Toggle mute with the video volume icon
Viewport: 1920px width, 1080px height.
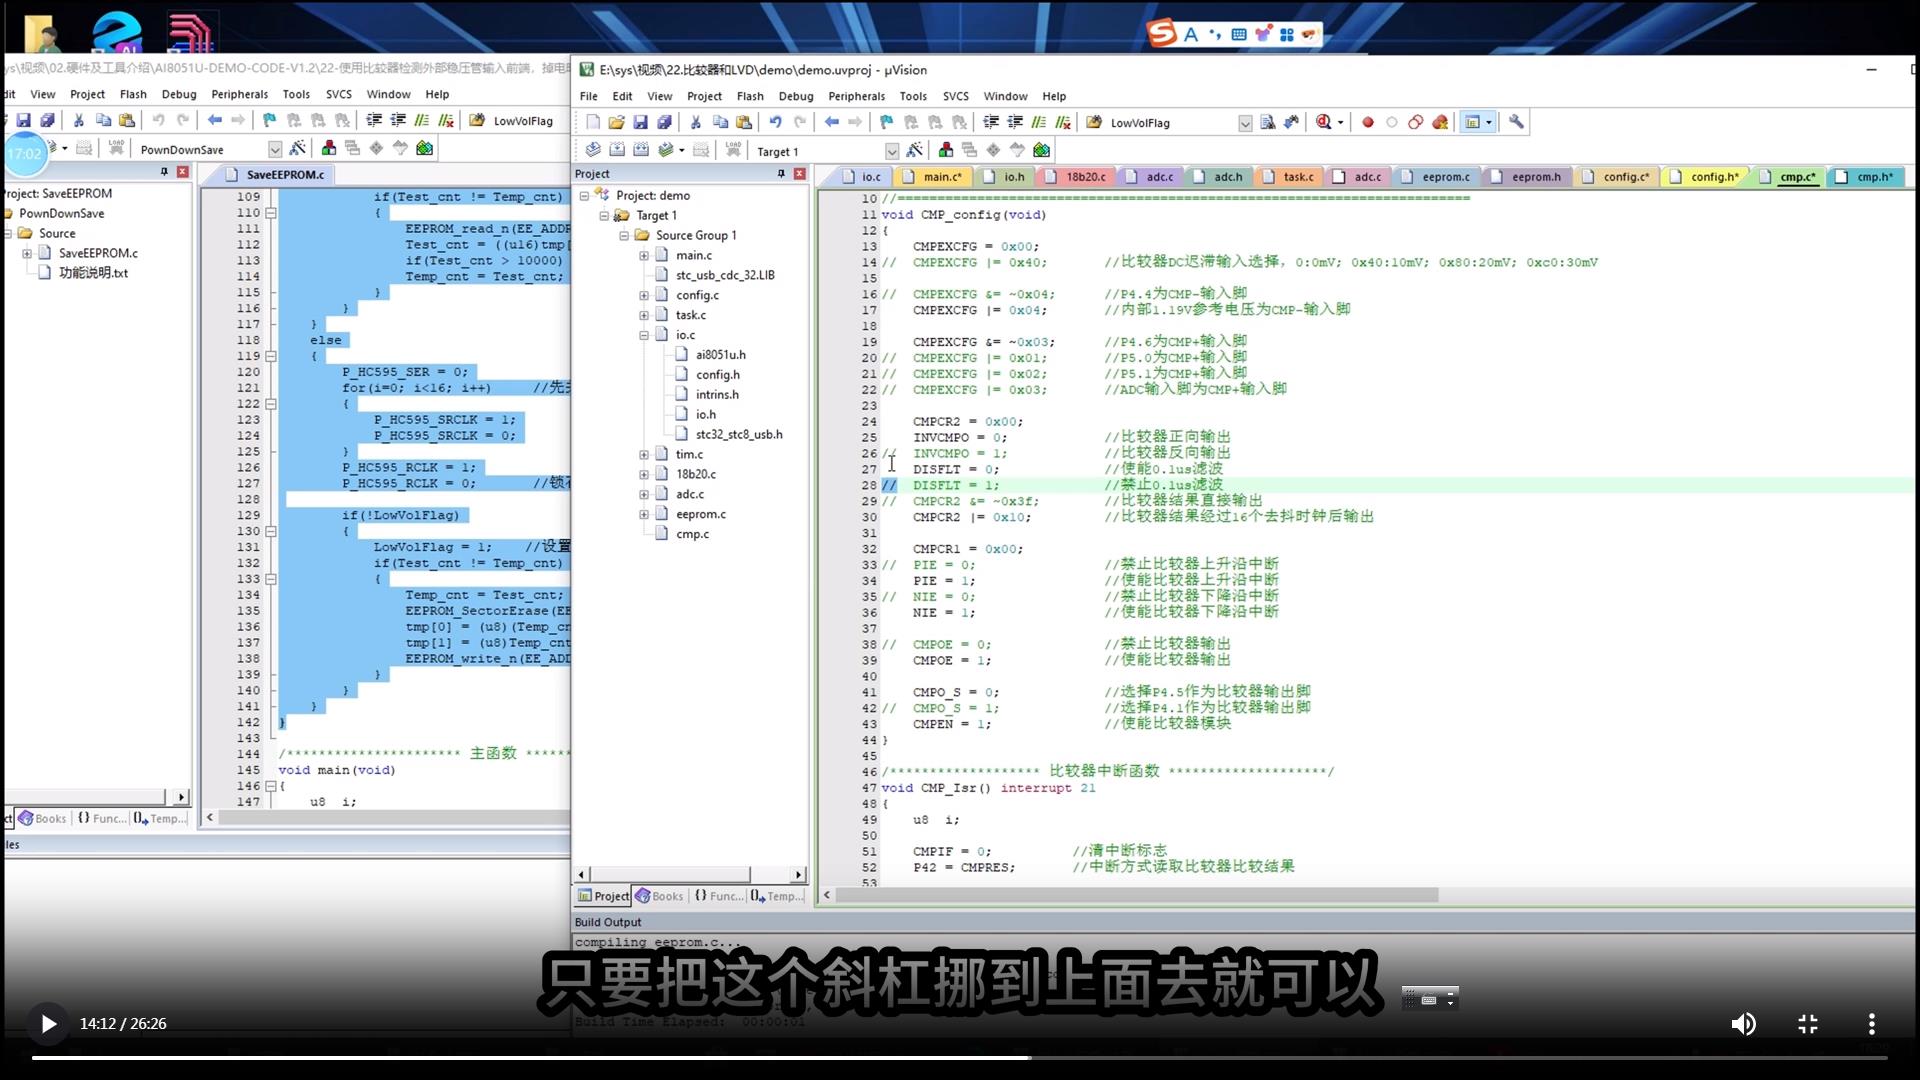point(1743,1023)
